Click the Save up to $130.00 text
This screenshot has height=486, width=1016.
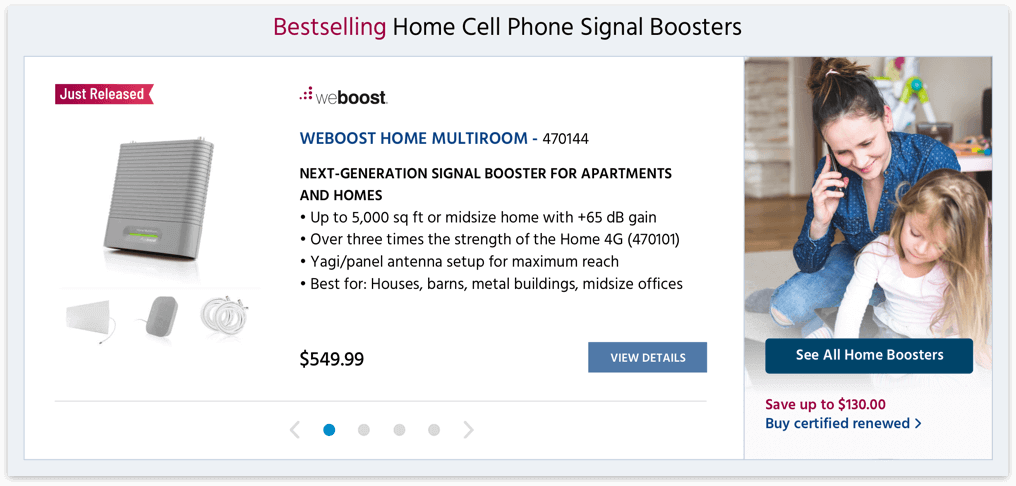point(825,404)
